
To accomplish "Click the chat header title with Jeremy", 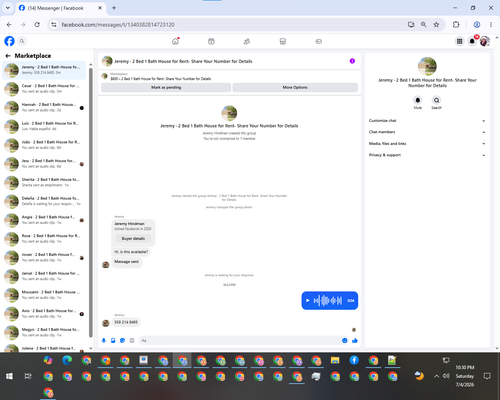I will coord(183,61).
